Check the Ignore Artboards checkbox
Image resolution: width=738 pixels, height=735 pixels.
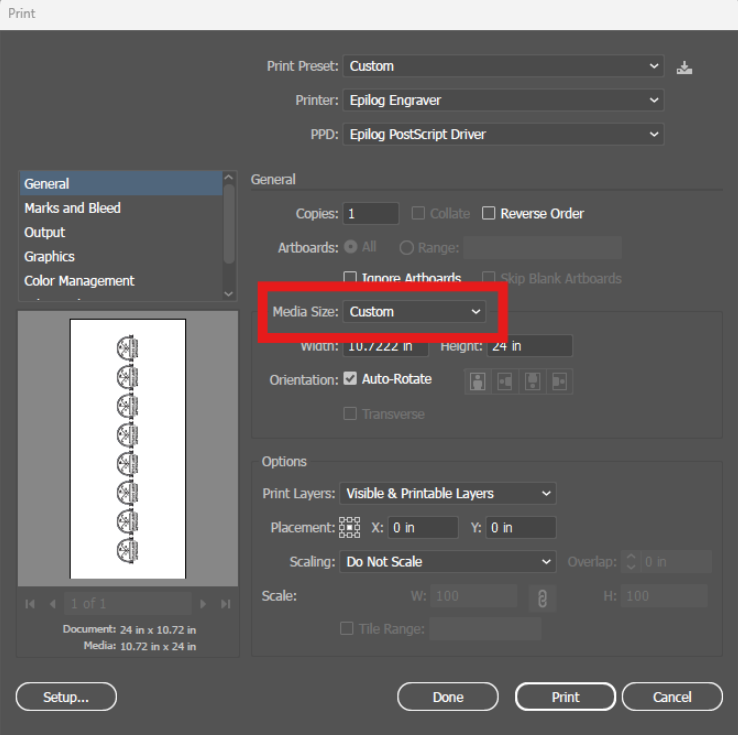350,278
